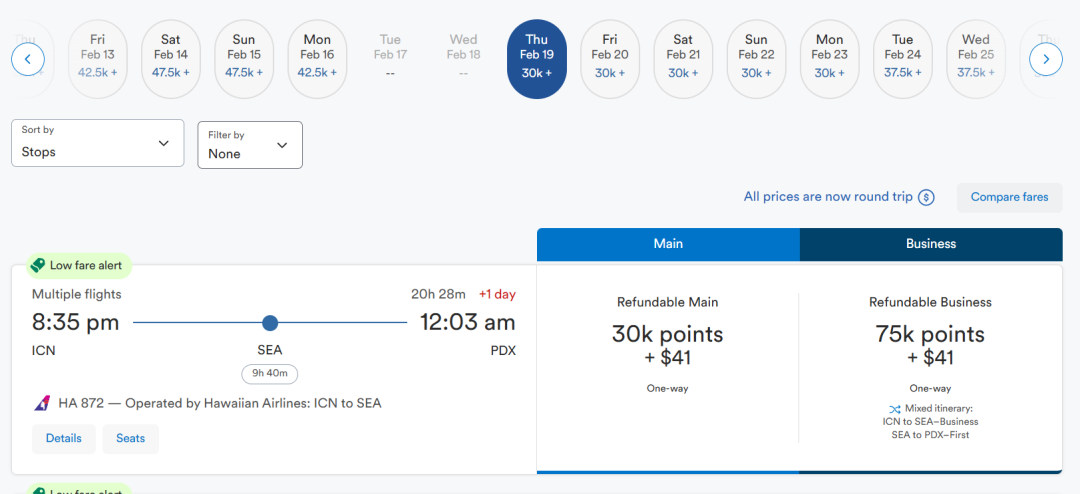Select Fri Feb 20 date
Image resolution: width=1080 pixels, height=494 pixels.
[x=610, y=60]
